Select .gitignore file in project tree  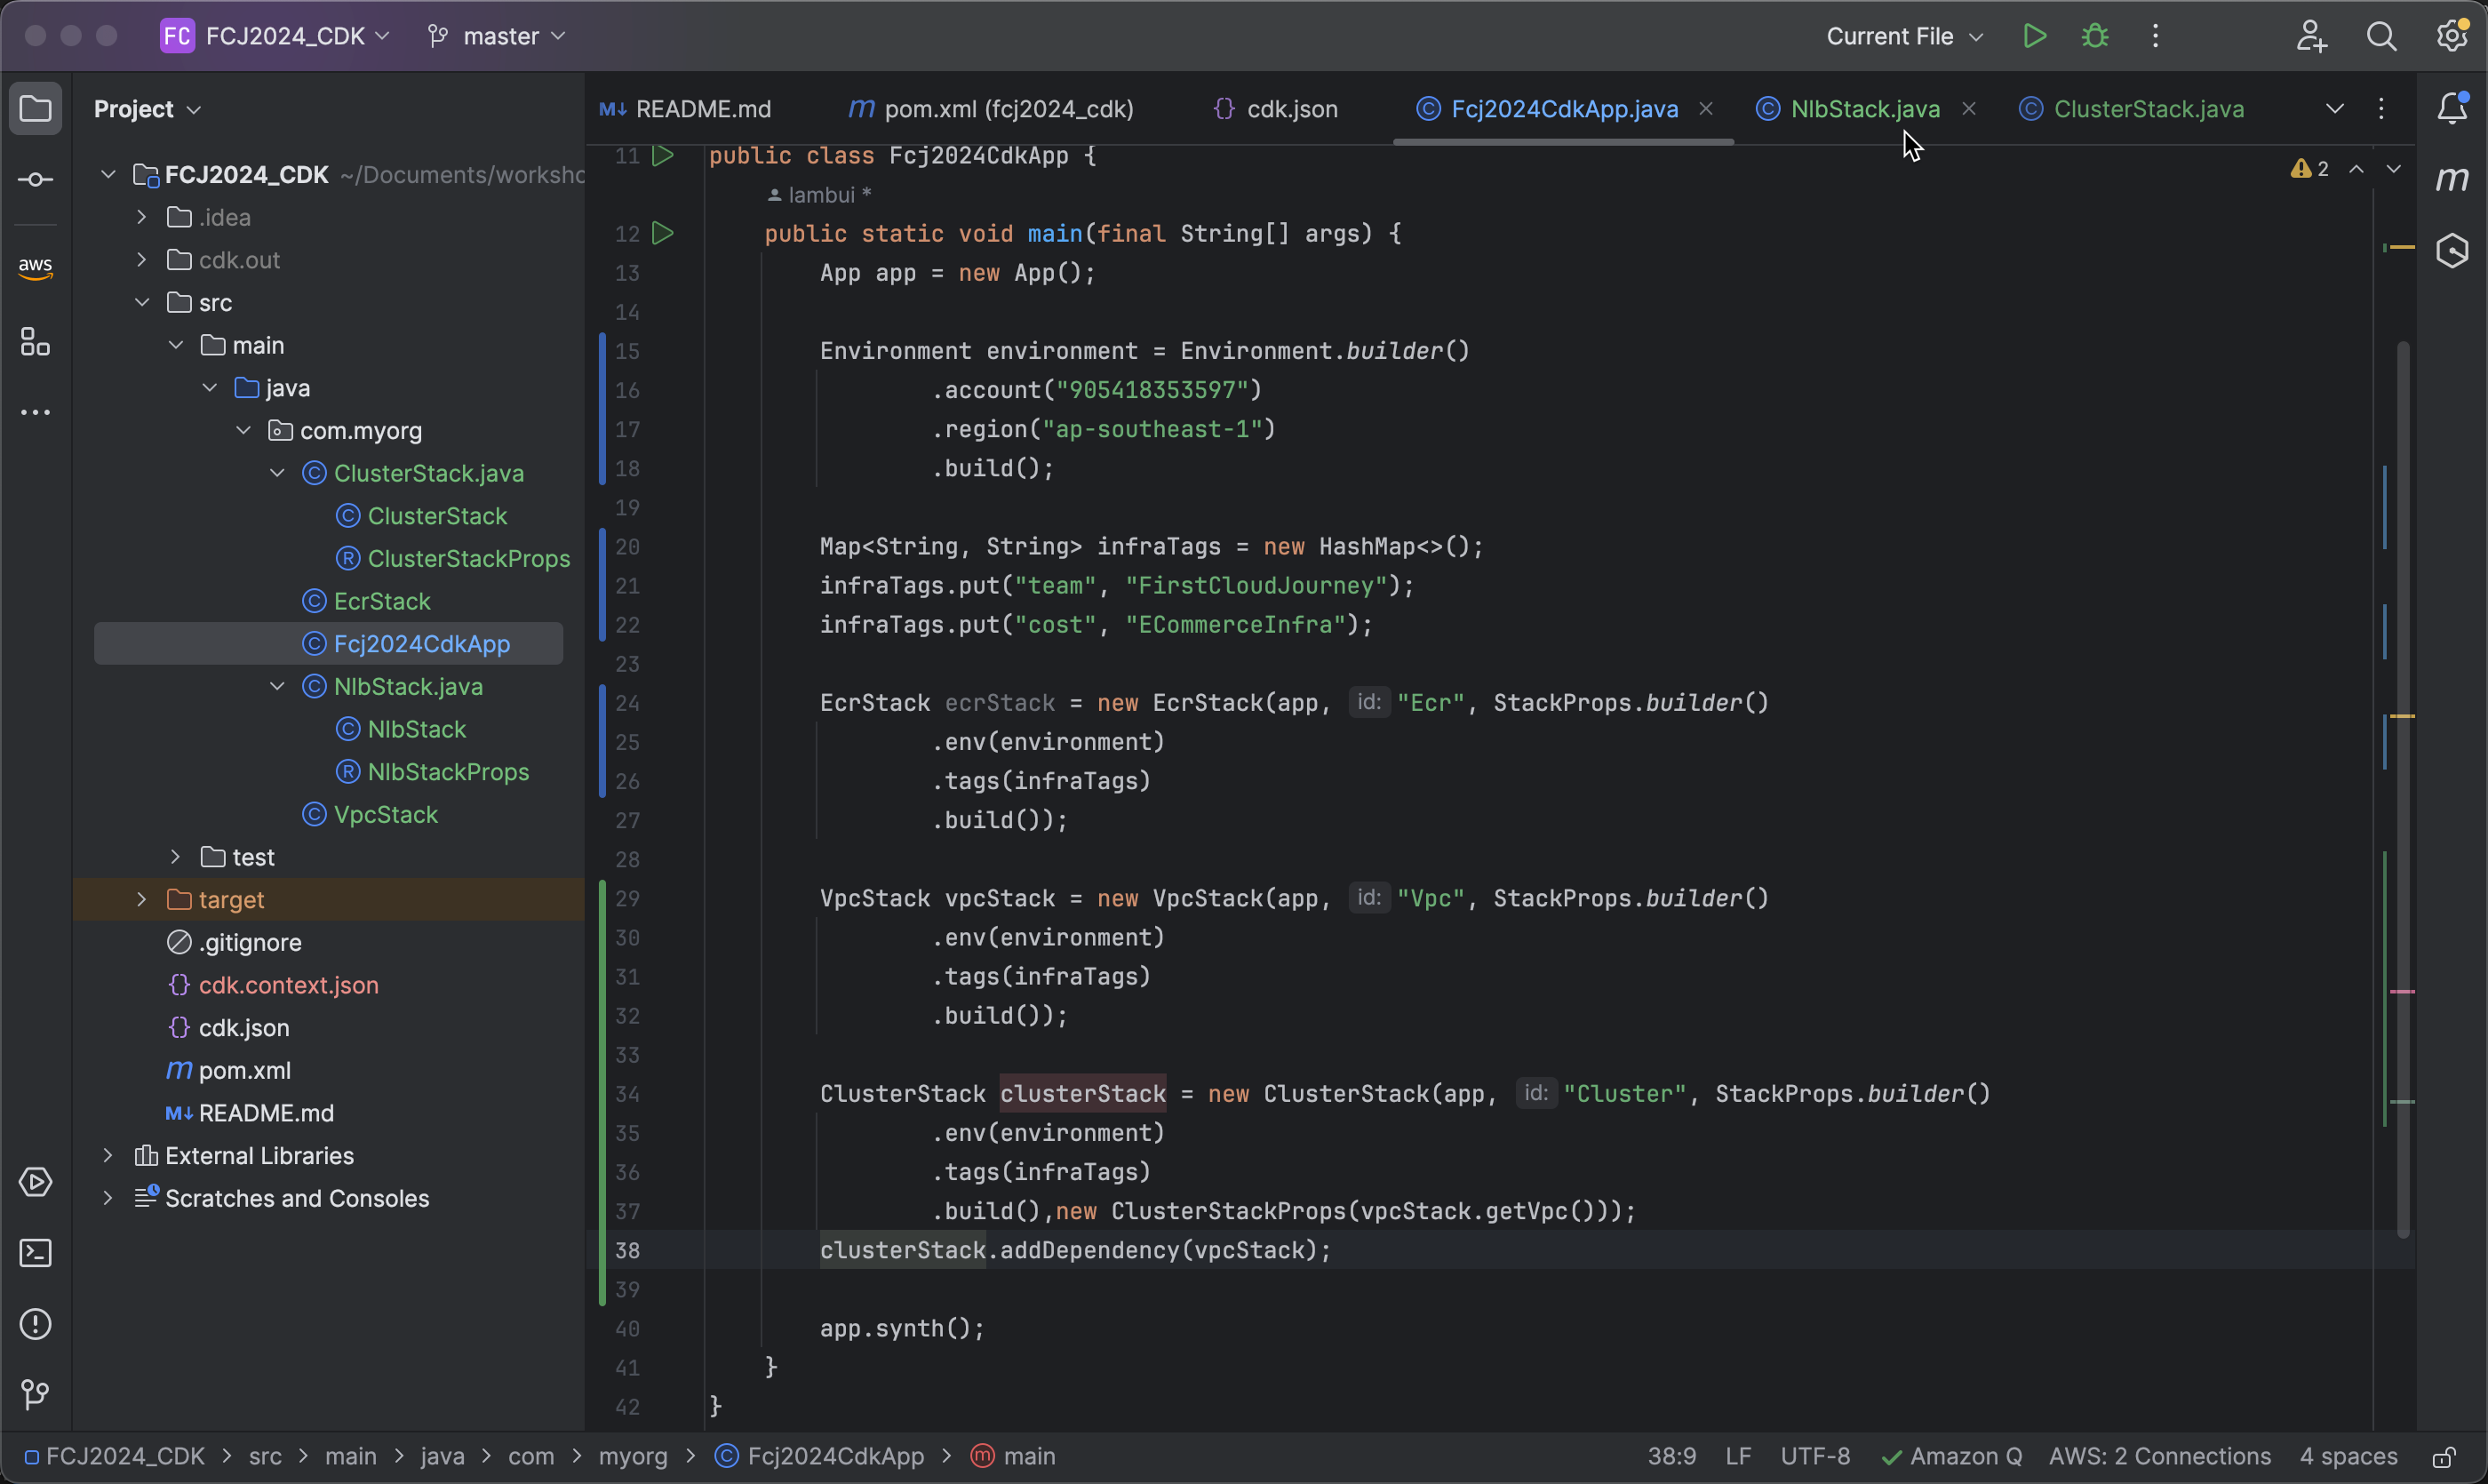pos(234,942)
